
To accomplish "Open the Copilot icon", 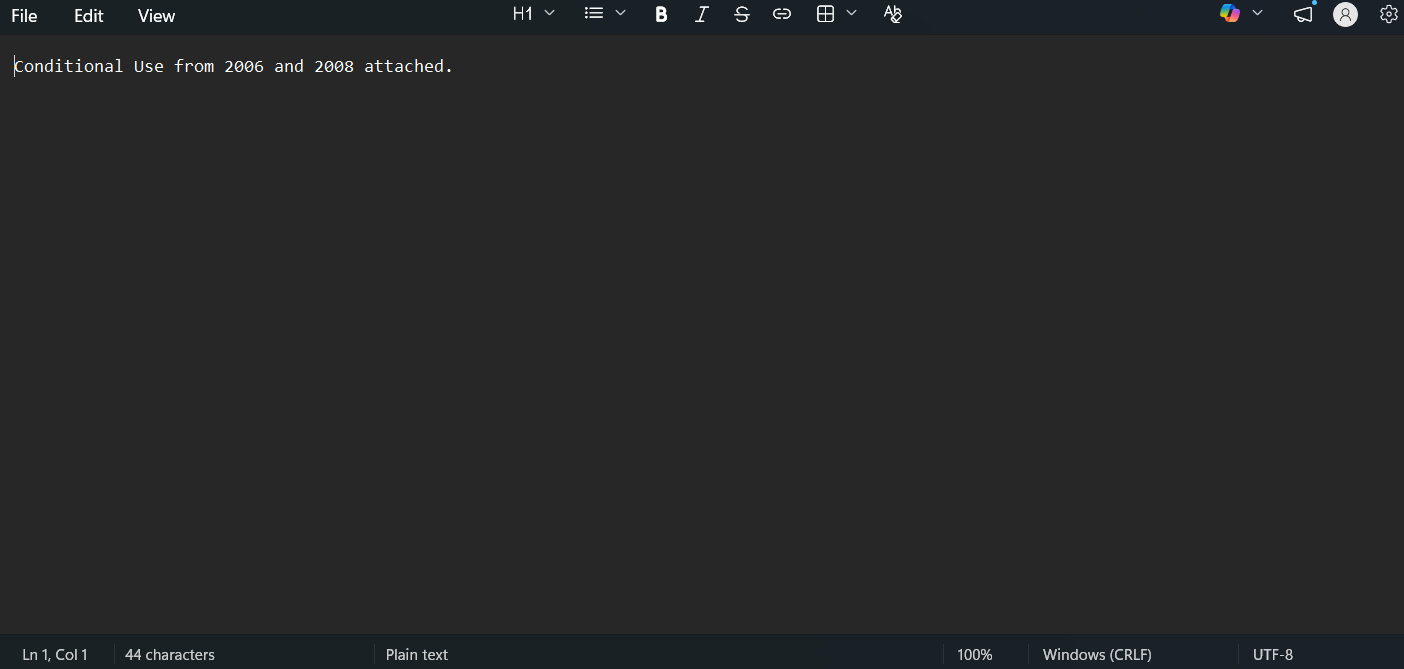I will (1229, 14).
